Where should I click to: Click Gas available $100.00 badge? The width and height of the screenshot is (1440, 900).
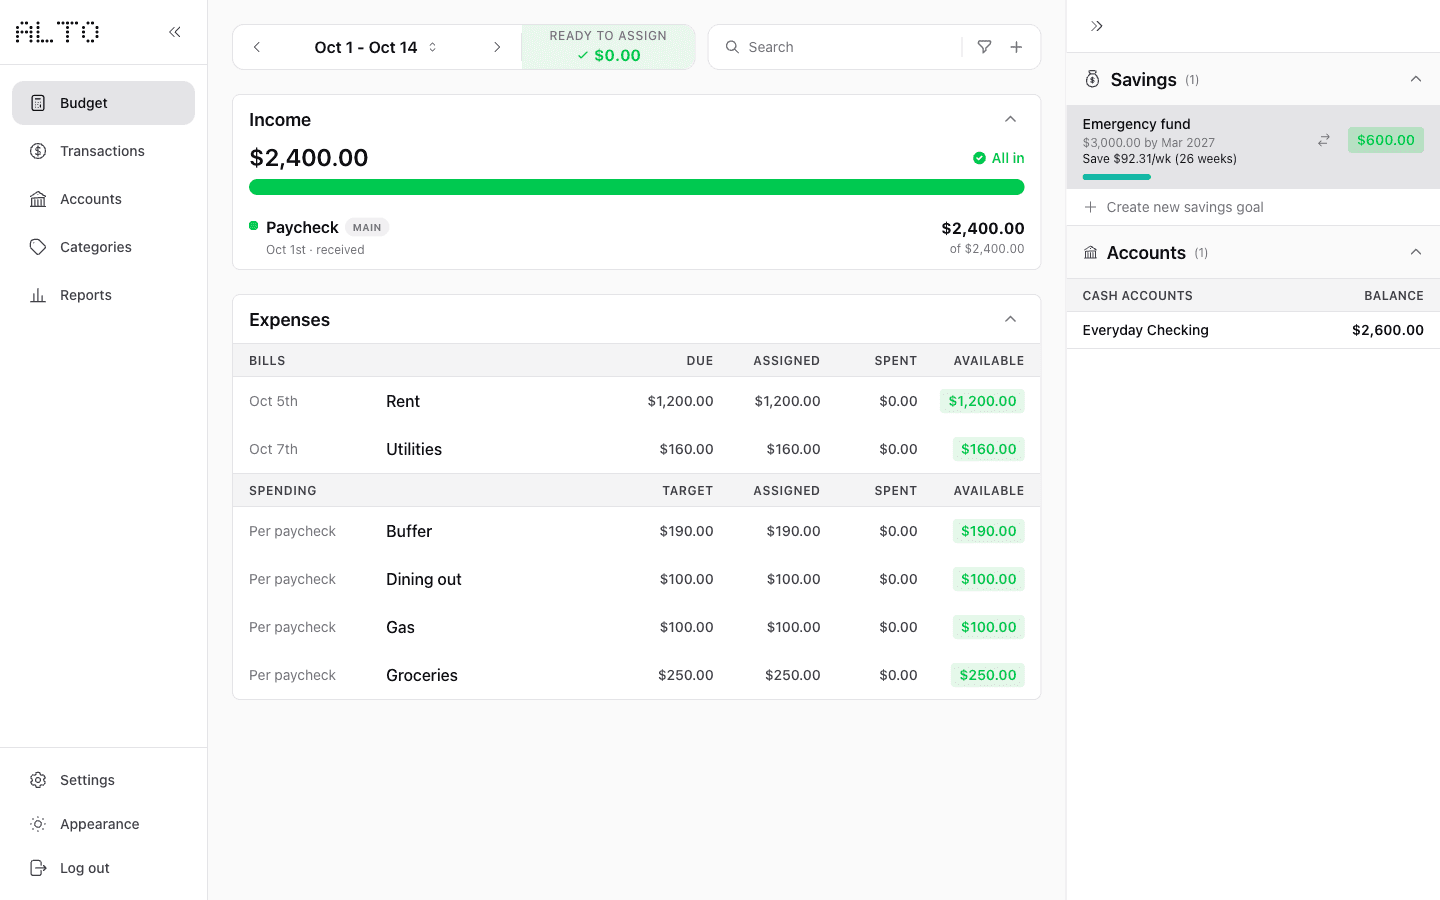(988, 627)
